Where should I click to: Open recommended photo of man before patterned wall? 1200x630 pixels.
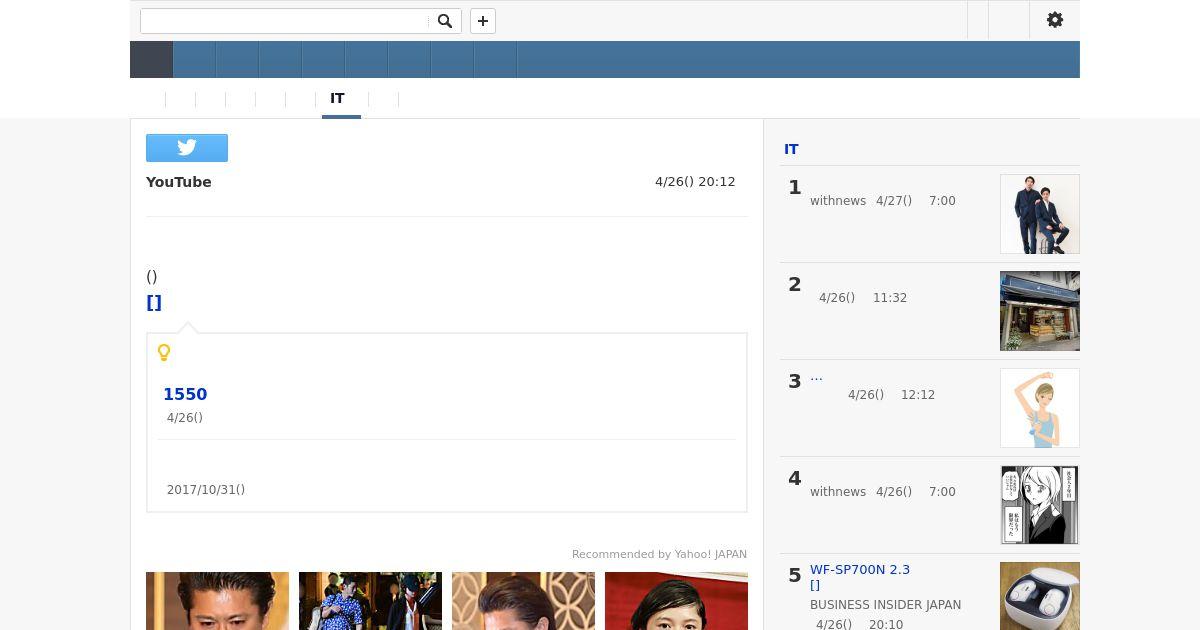[523, 601]
